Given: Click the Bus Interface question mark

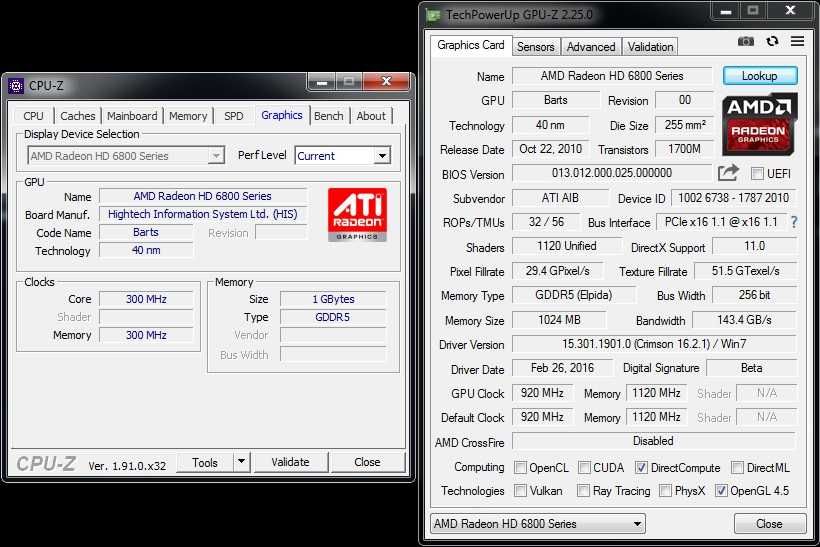Looking at the screenshot, I should click(794, 222).
